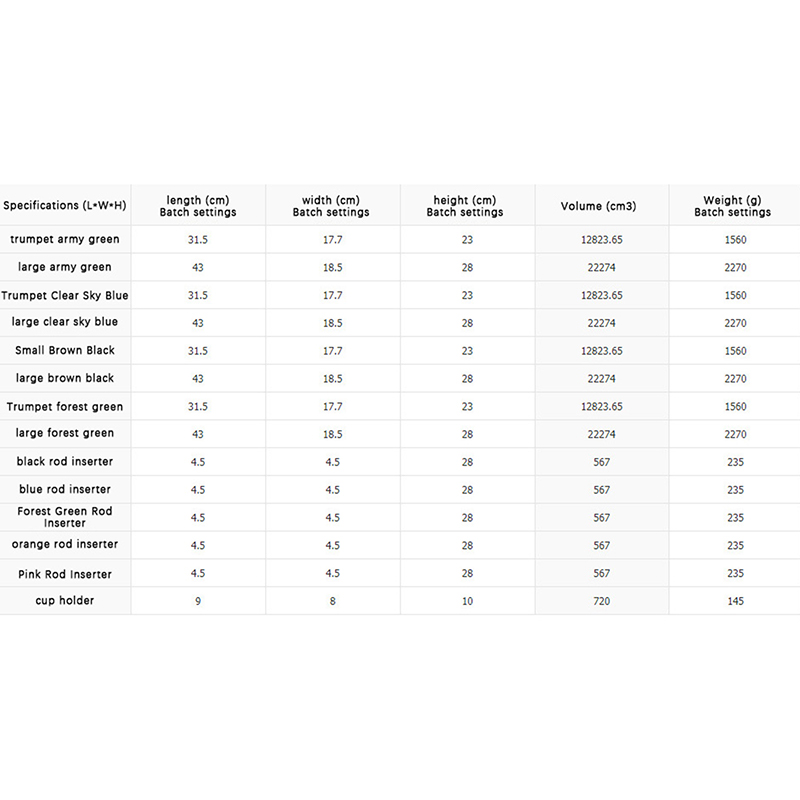This screenshot has width=800, height=800.
Task: Click the large army green row label
Action: pyautogui.click(x=65, y=268)
